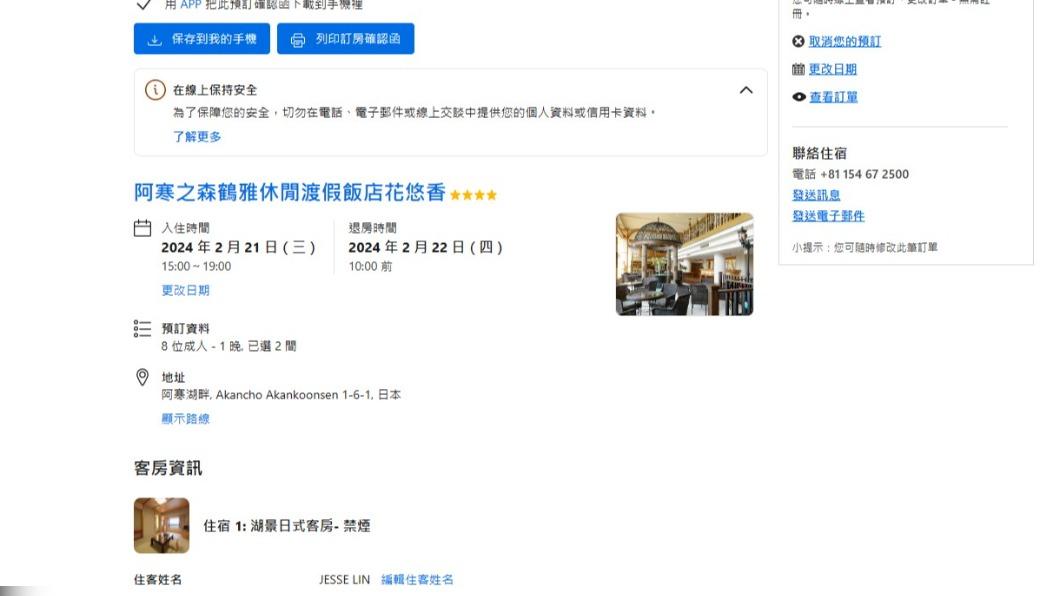Open hotel title 阿寒之森鶴雅休閒渡假飯店花悠香

tap(289, 193)
